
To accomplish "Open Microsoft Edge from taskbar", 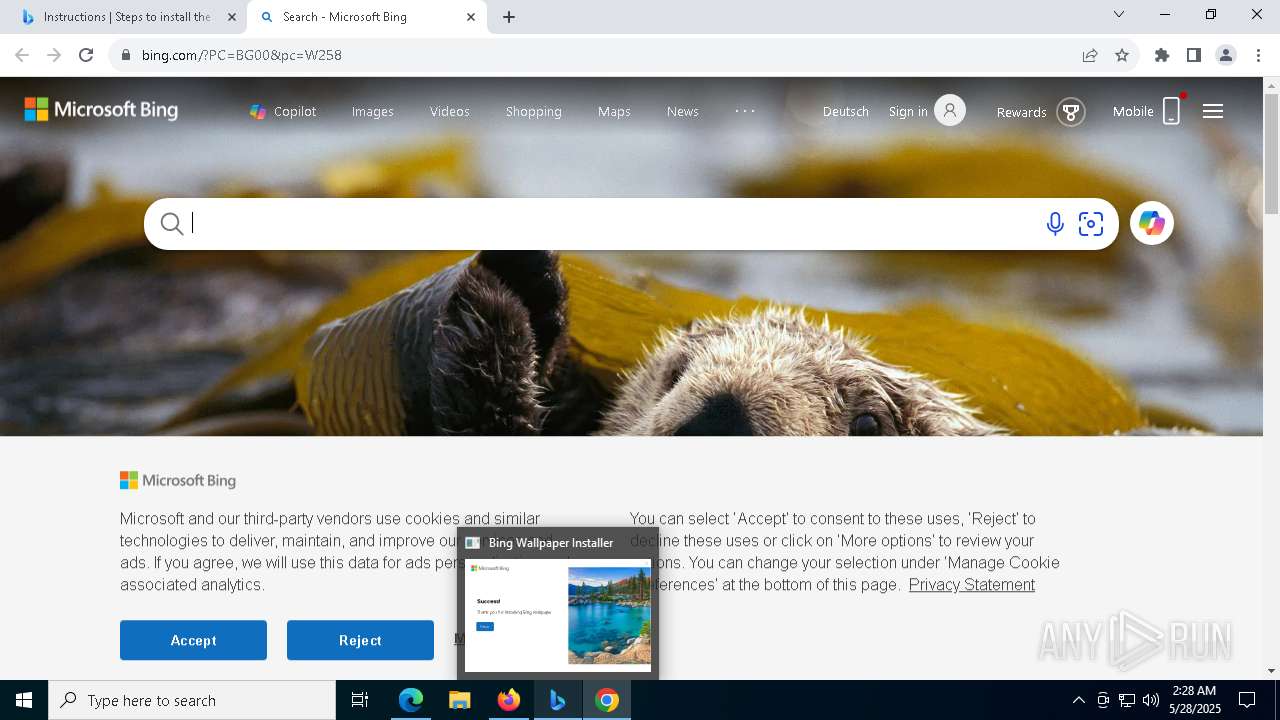I will point(411,700).
